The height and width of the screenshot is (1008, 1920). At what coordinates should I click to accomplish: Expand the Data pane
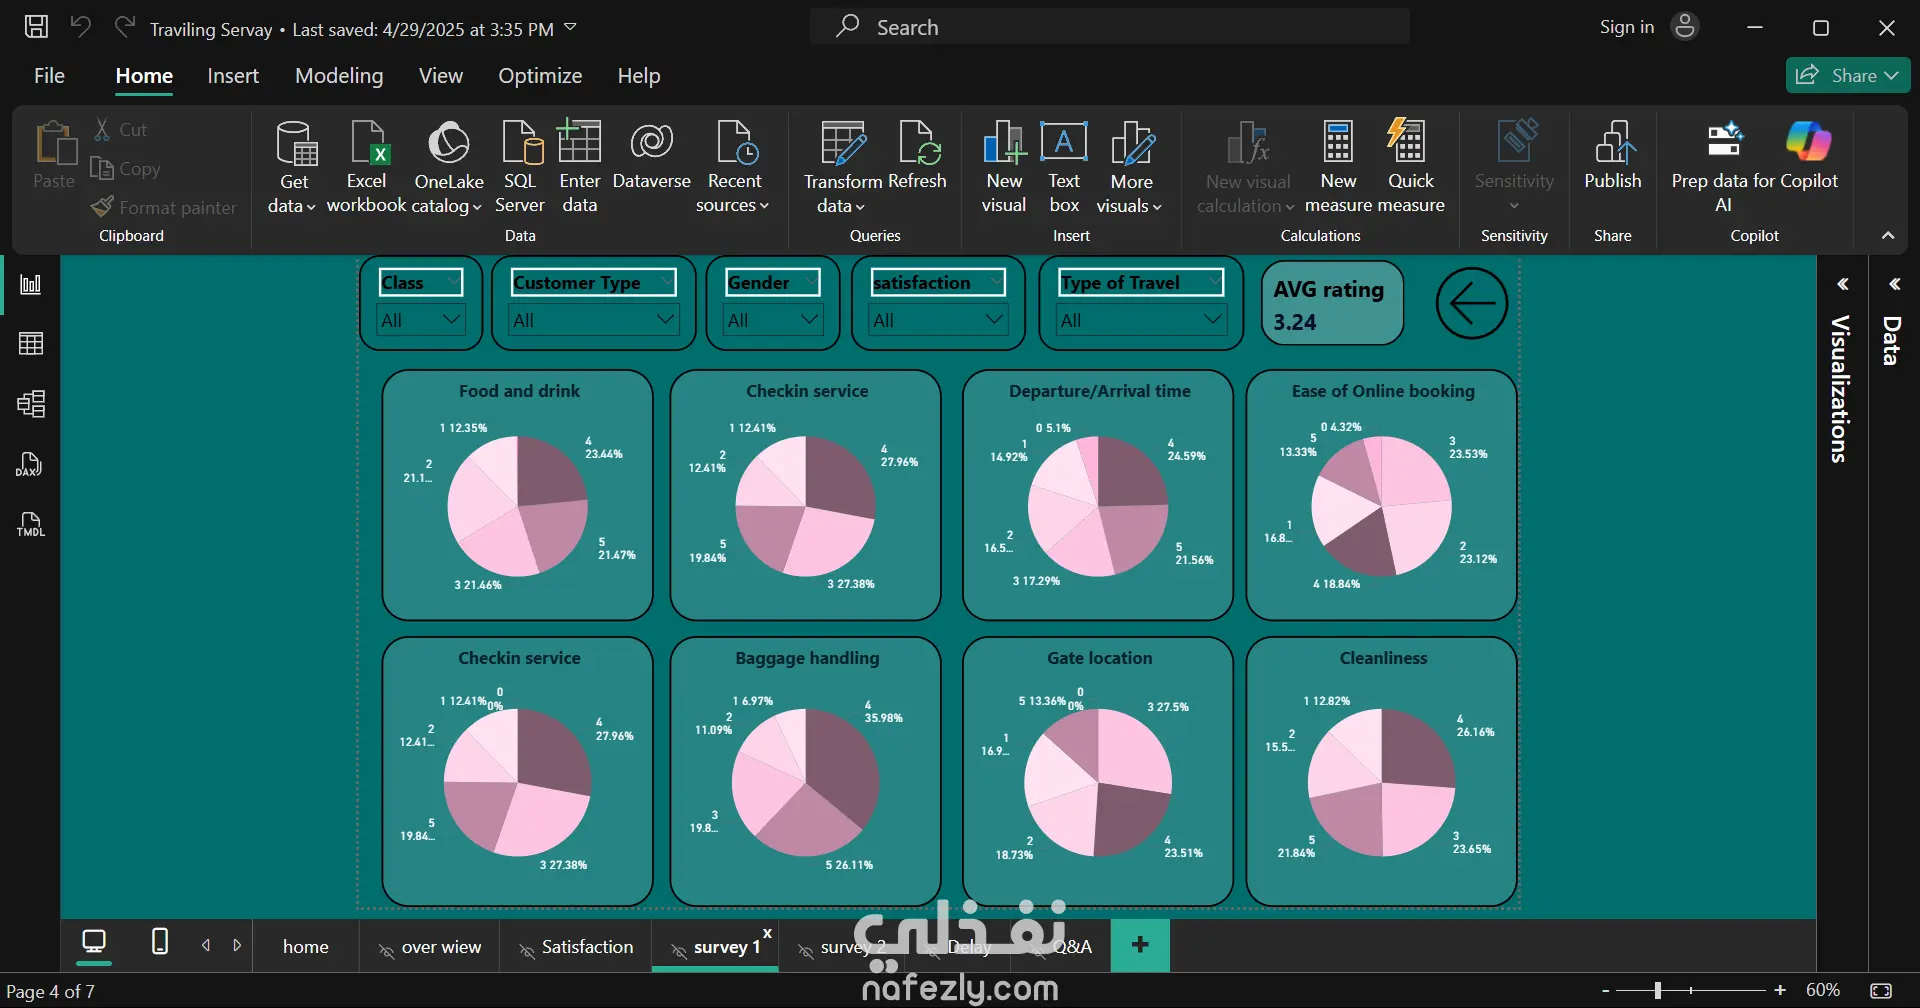[1894, 285]
